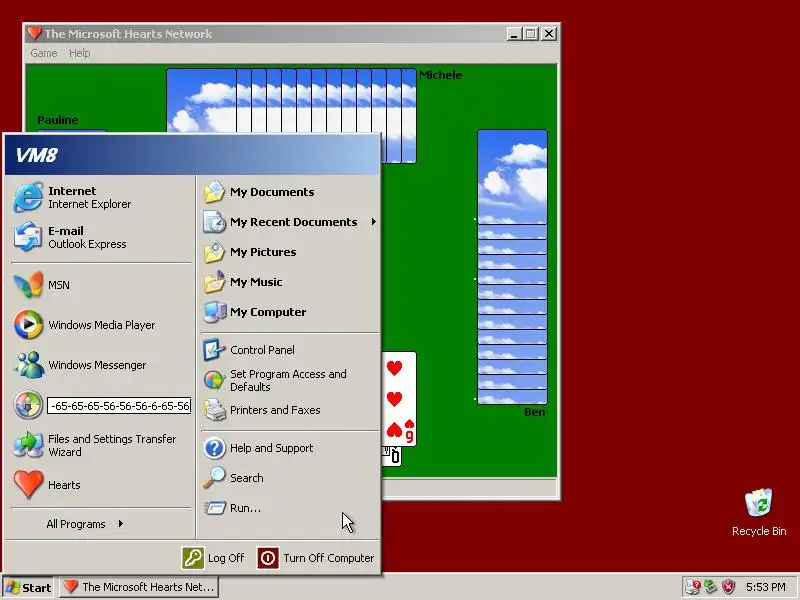Click the clock showing 5:53 PM

[766, 587]
